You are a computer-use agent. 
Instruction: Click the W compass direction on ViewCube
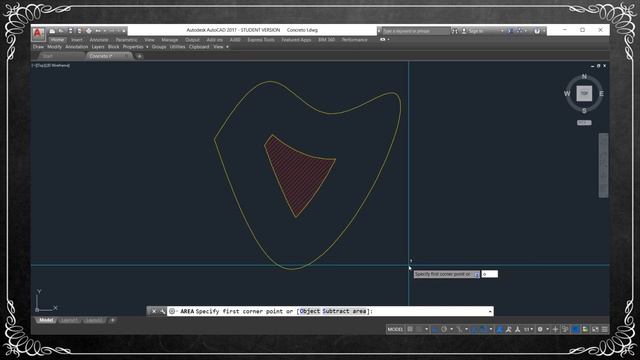[567, 93]
